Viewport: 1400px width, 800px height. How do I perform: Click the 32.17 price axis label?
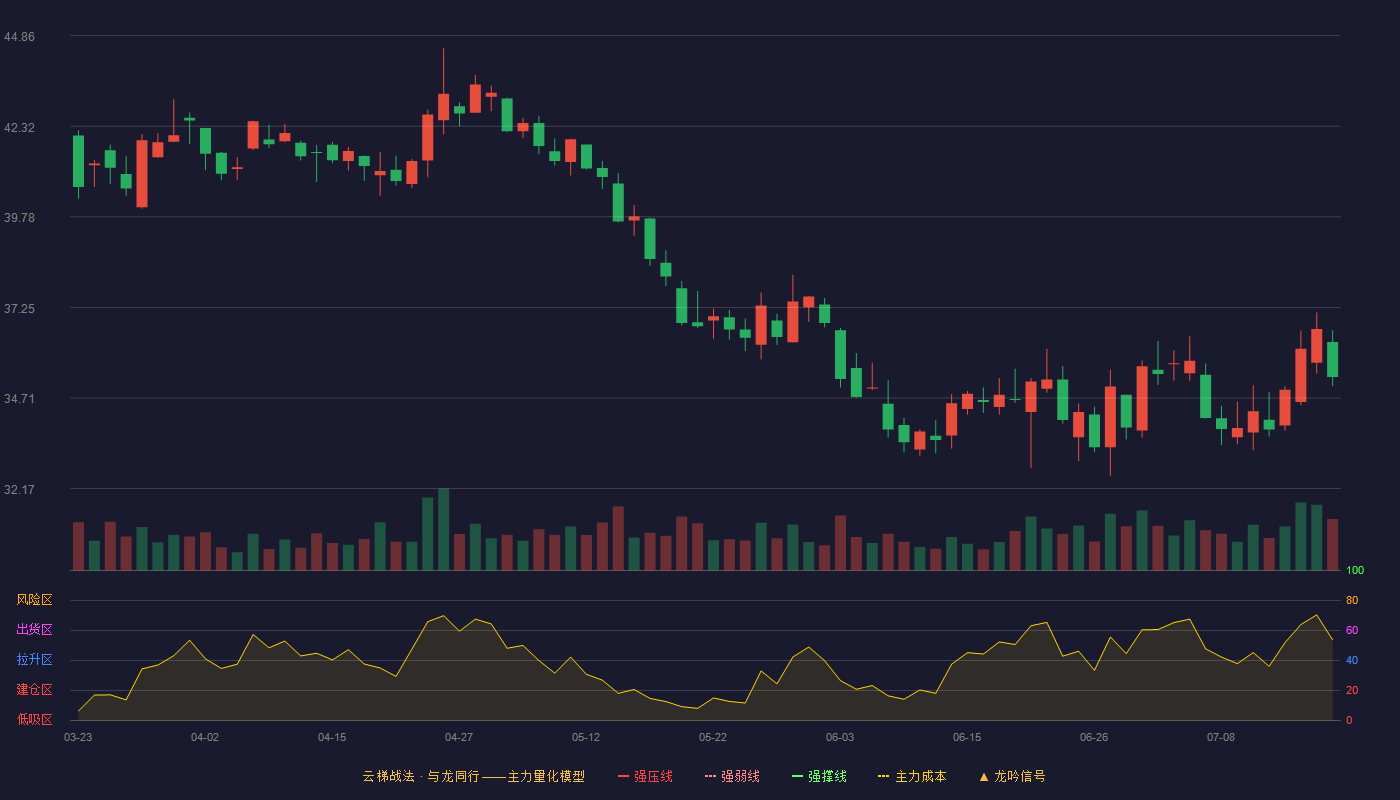(x=19, y=490)
